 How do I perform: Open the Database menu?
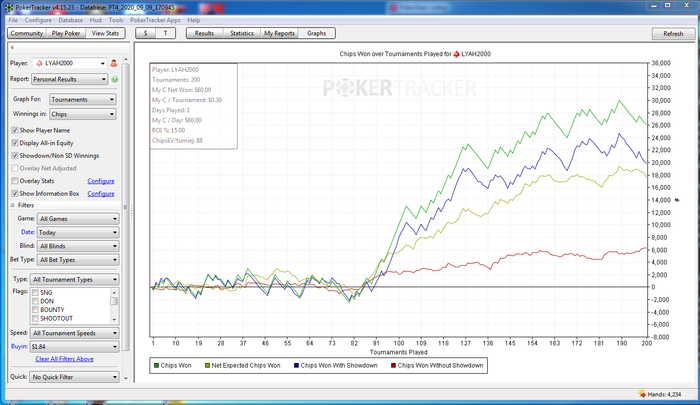tap(71, 20)
